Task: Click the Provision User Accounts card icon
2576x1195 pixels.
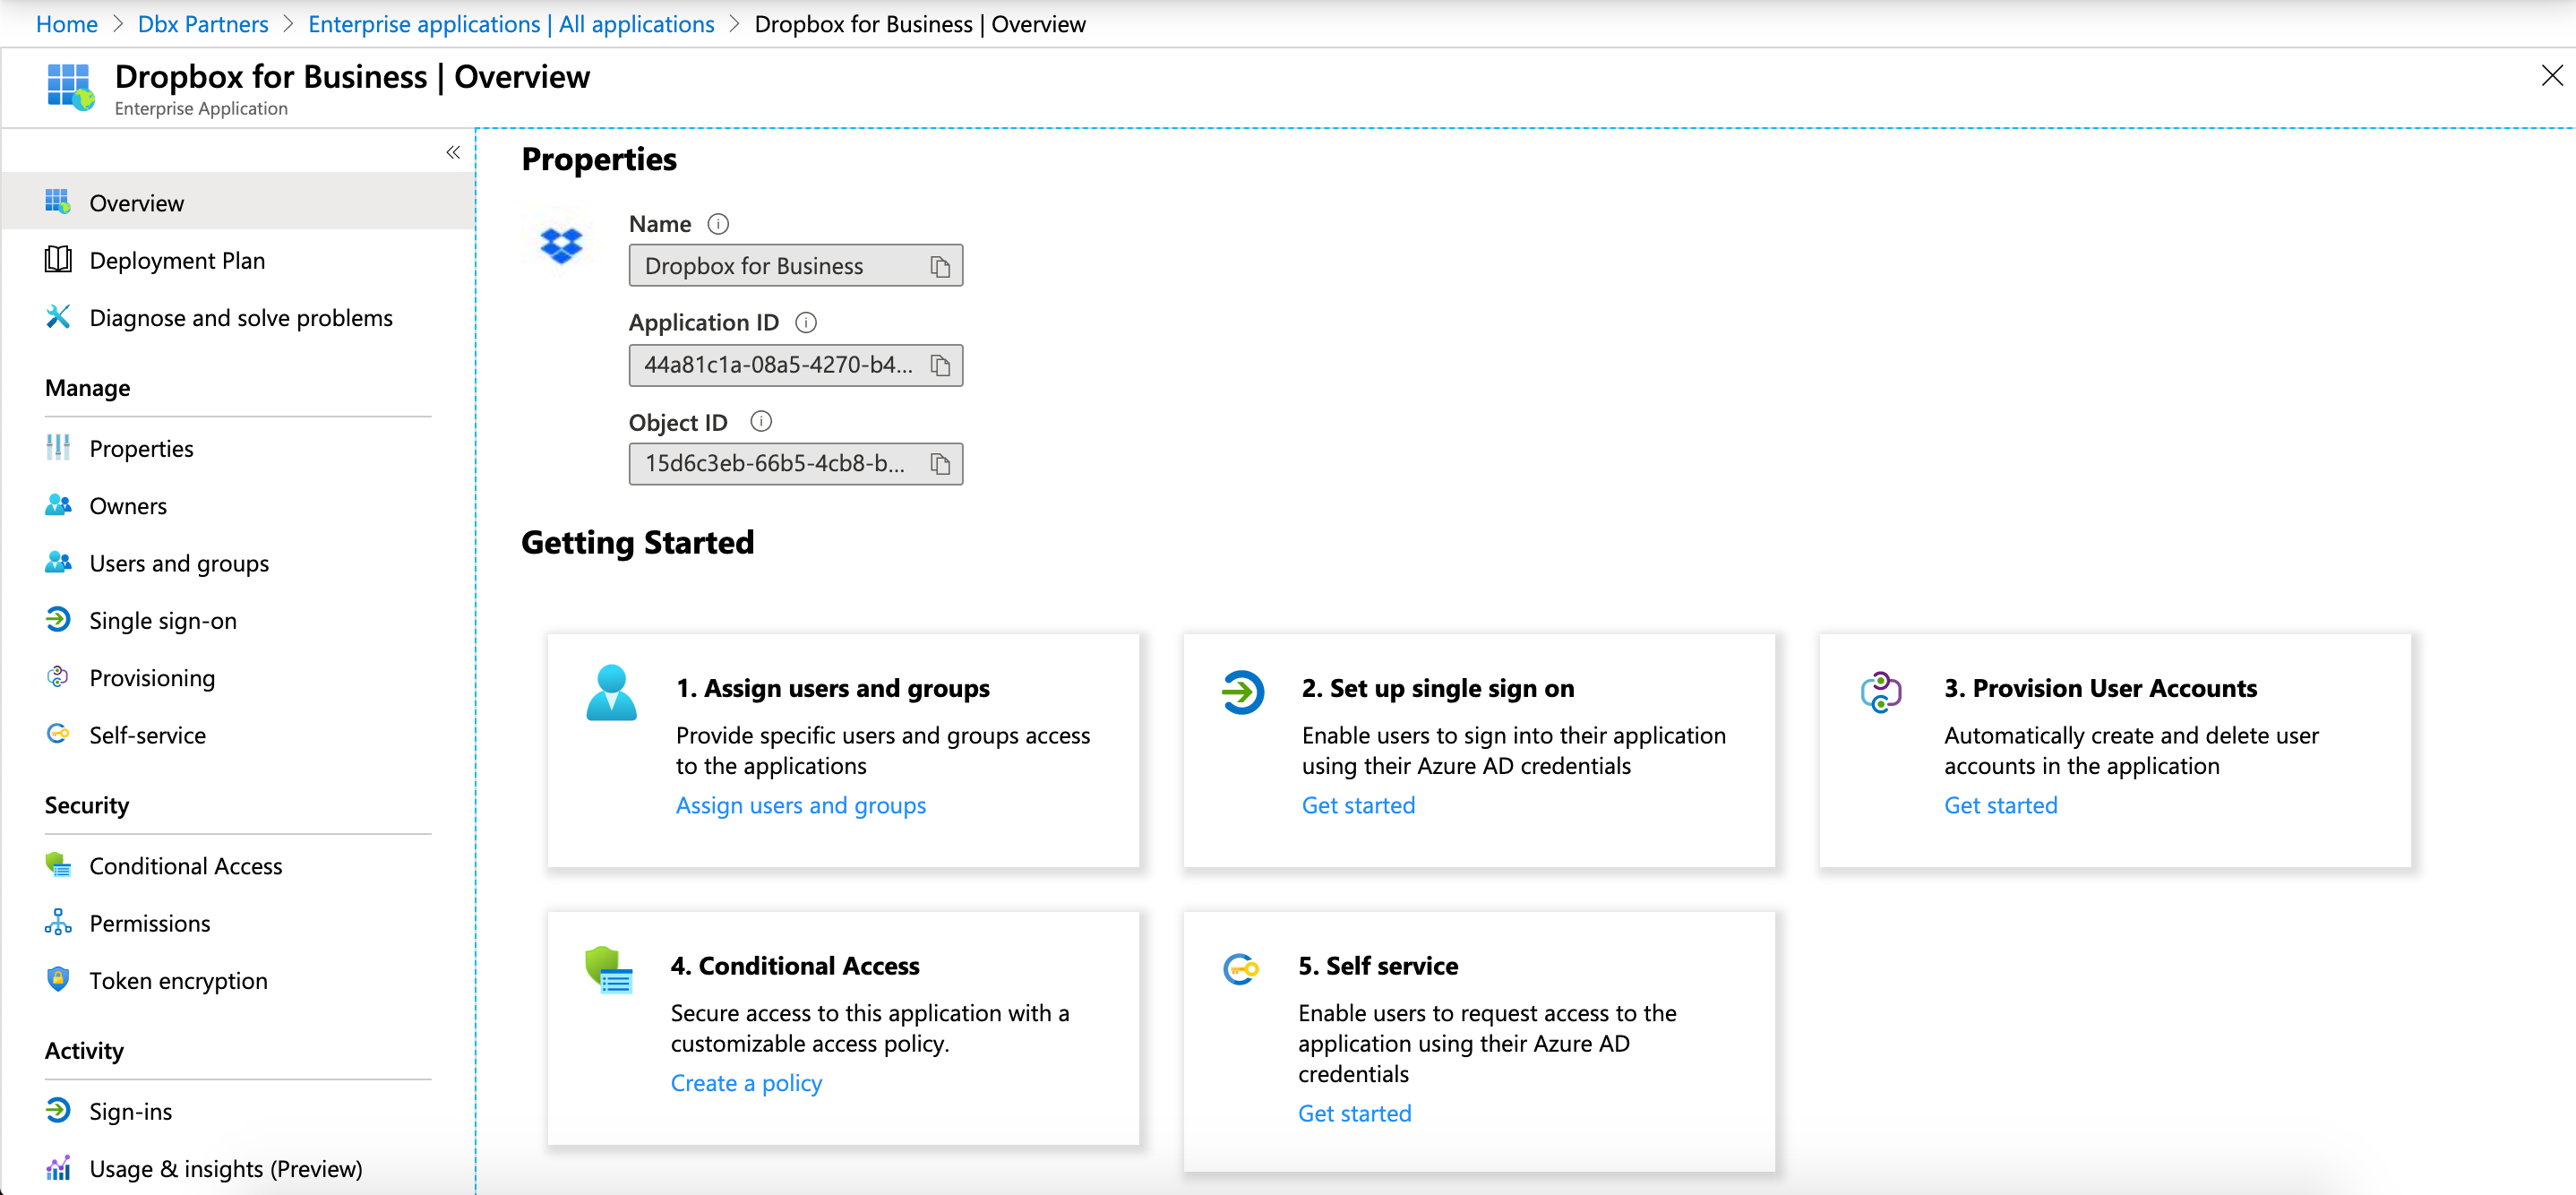Action: [x=1880, y=692]
